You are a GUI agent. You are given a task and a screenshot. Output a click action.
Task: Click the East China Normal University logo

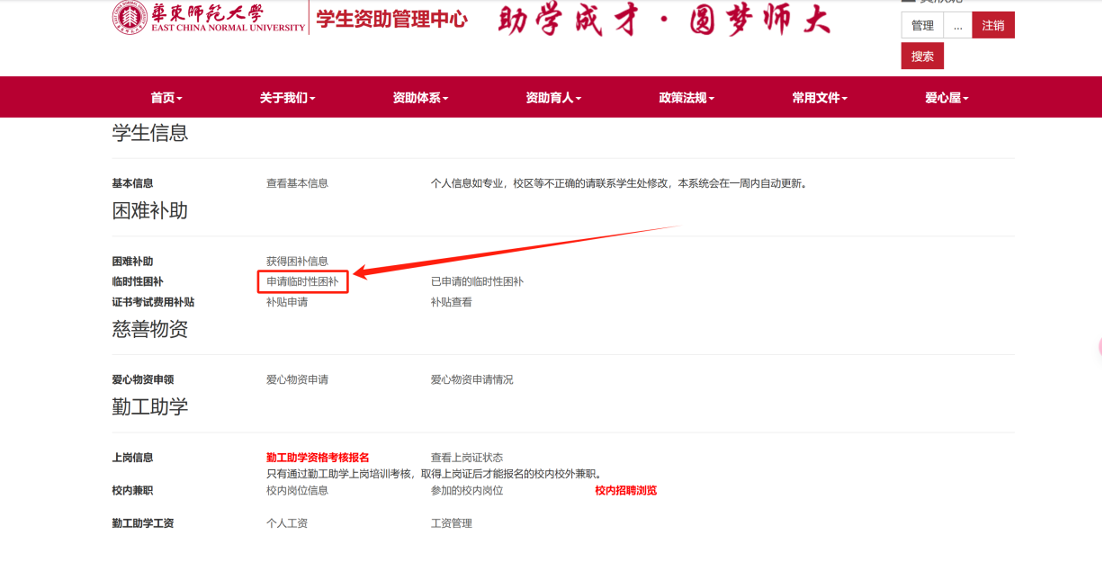tap(208, 19)
